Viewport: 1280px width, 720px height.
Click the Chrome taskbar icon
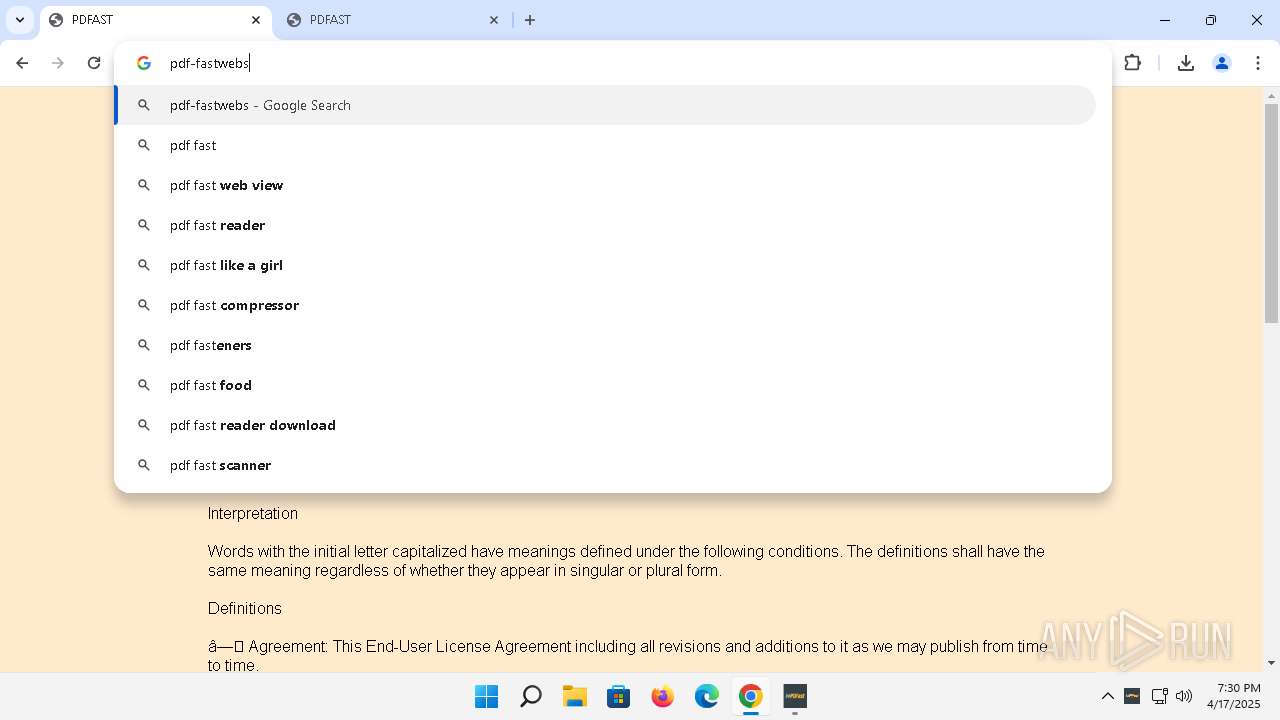751,696
